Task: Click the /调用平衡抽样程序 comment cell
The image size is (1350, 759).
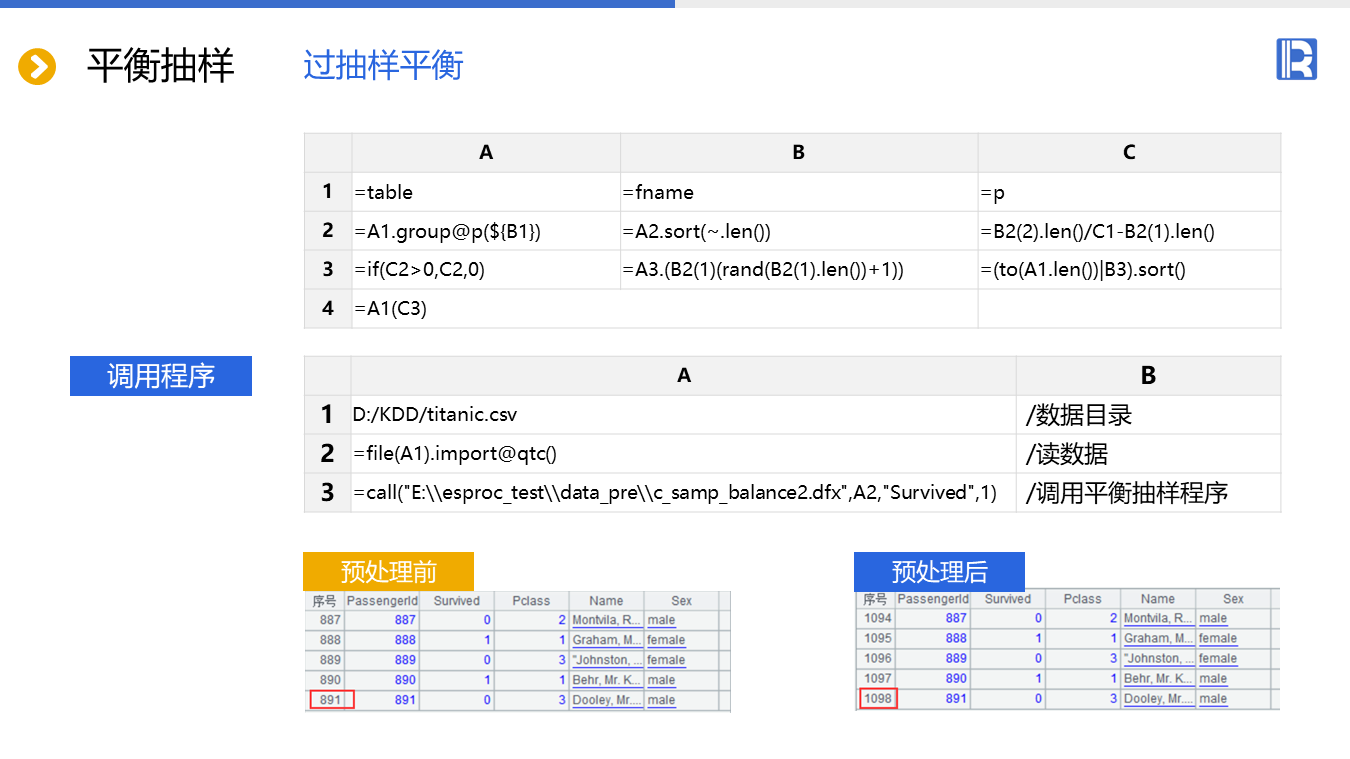Action: (x=1148, y=492)
